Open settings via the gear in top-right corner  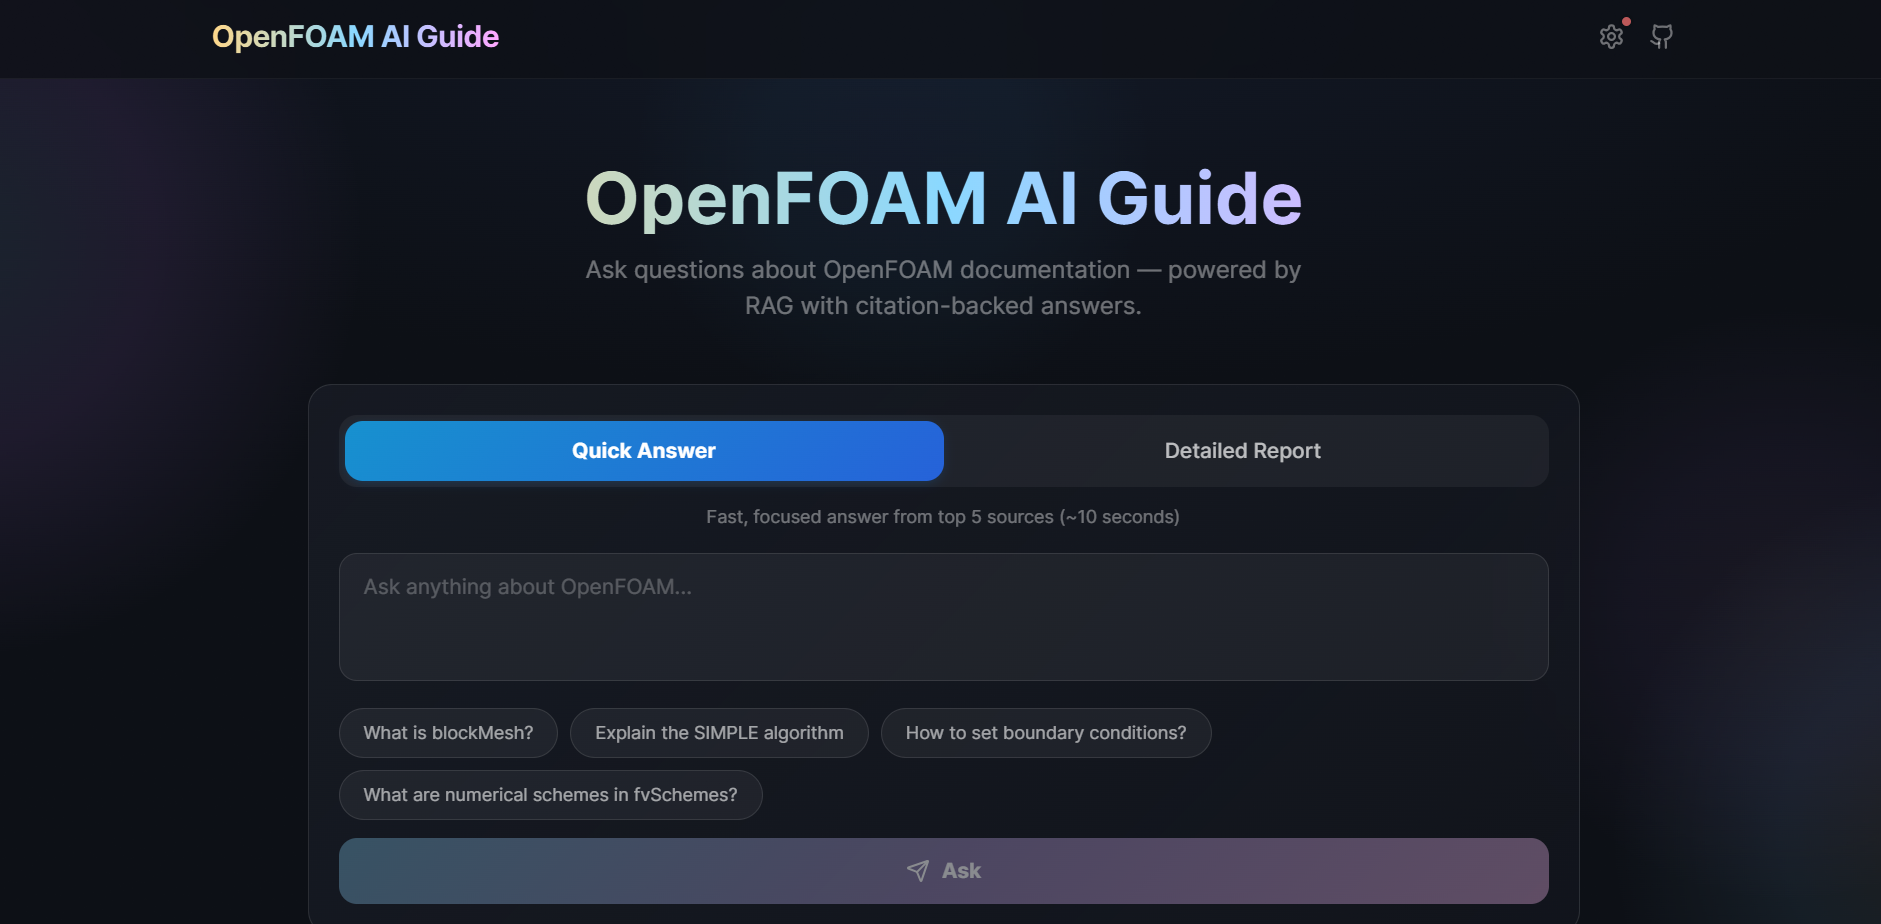[1611, 36]
